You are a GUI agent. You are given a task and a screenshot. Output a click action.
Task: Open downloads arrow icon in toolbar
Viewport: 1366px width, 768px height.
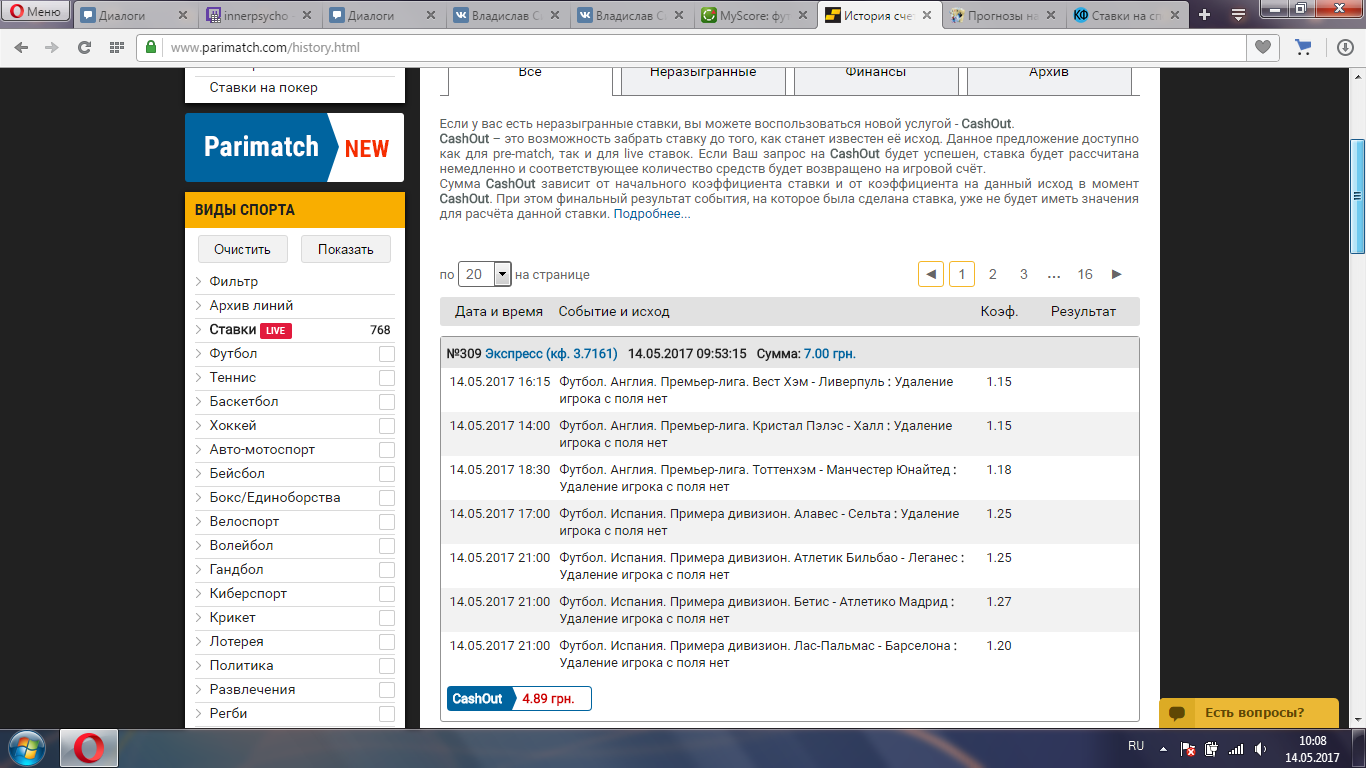1345,47
